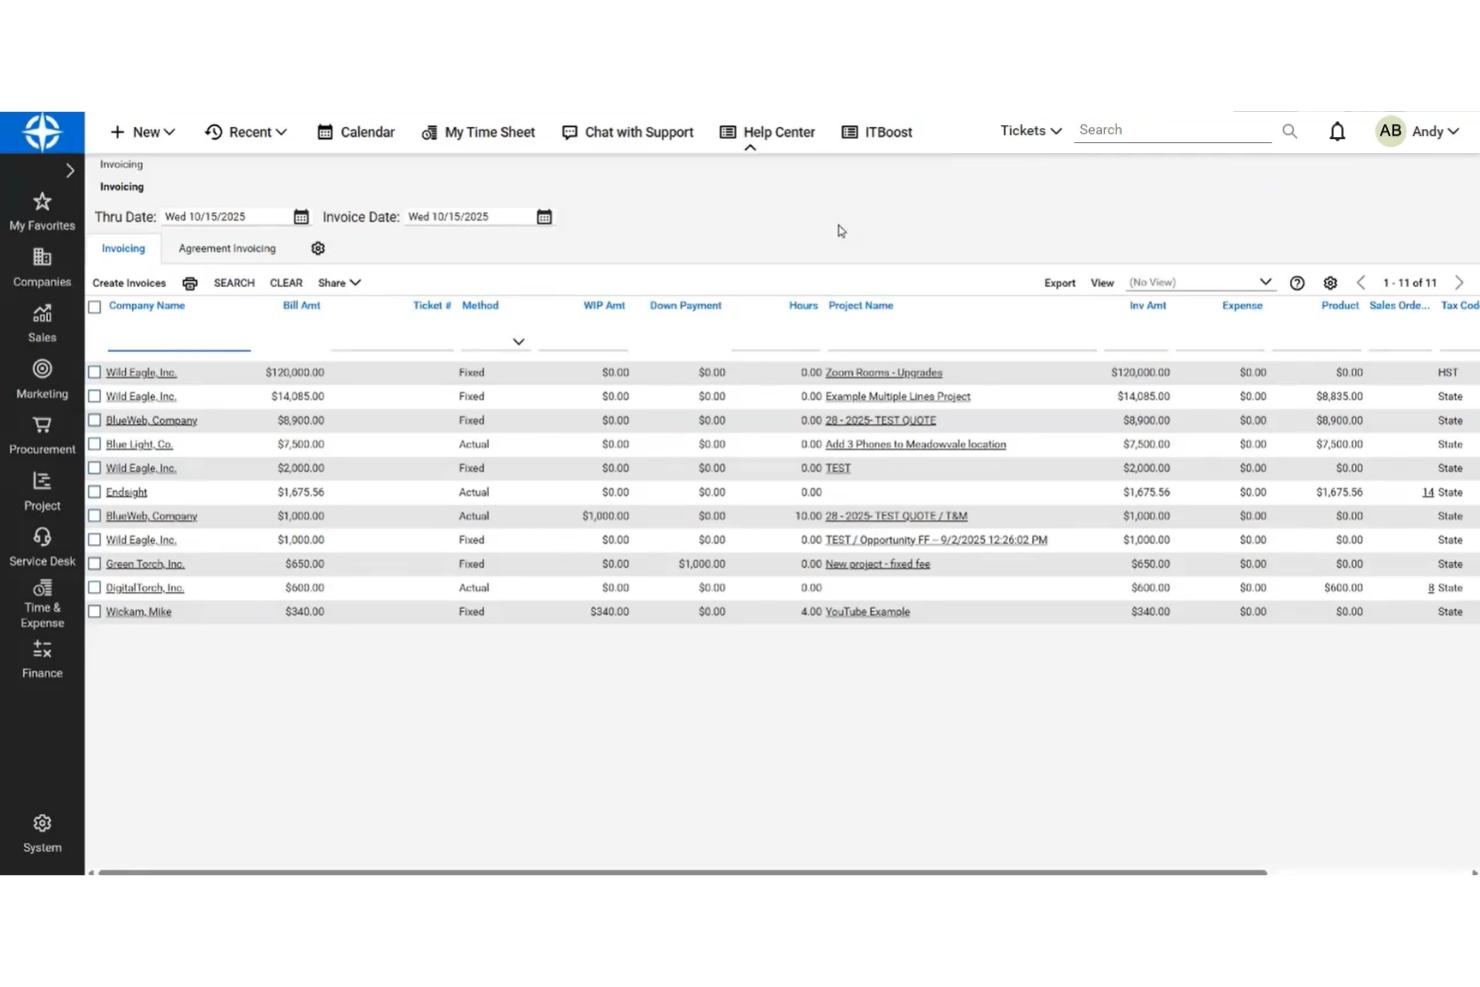This screenshot has width=1480, height=987.
Task: Toggle the select-all checkbox in the header row
Action: pyautogui.click(x=95, y=306)
